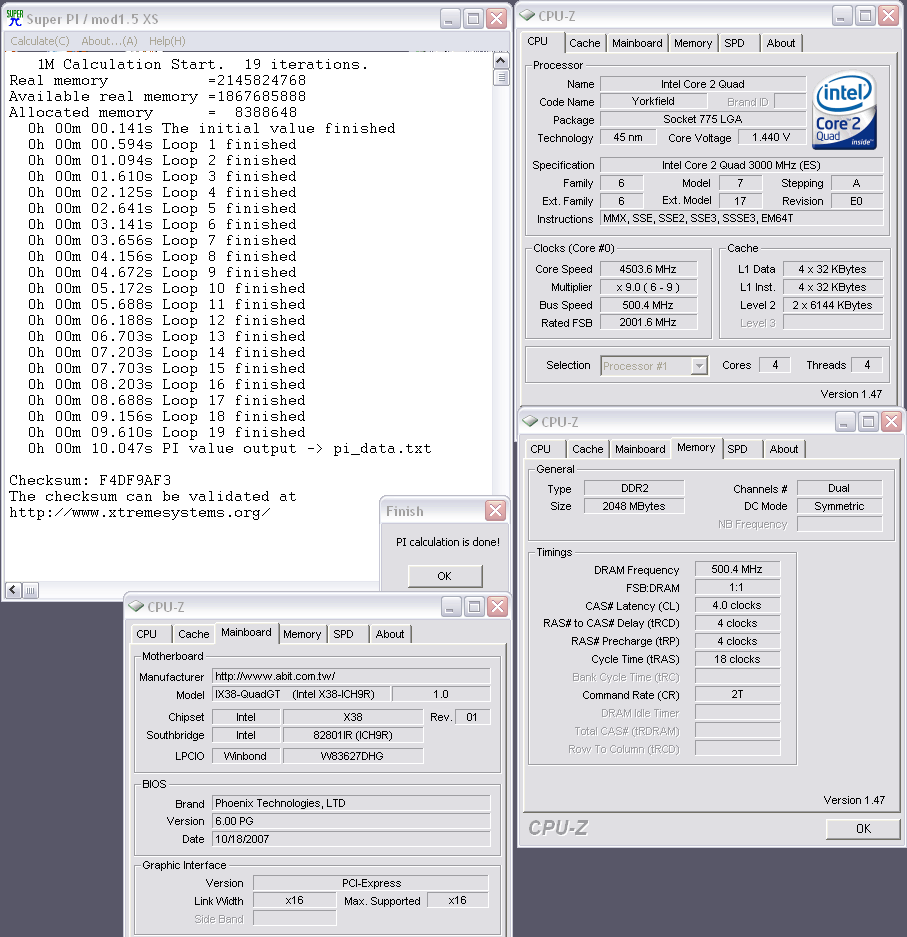Click the LPCIO W83627DHG field

(x=353, y=755)
